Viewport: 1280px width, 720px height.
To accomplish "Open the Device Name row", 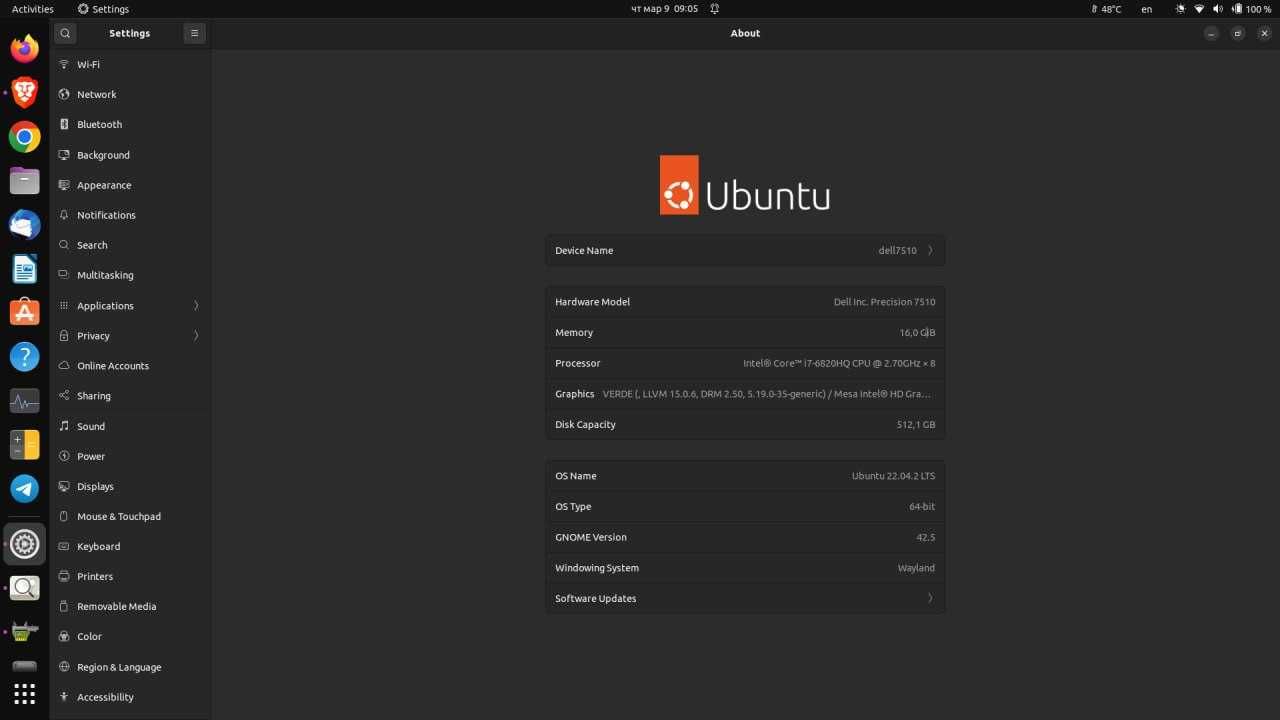I will 745,251.
